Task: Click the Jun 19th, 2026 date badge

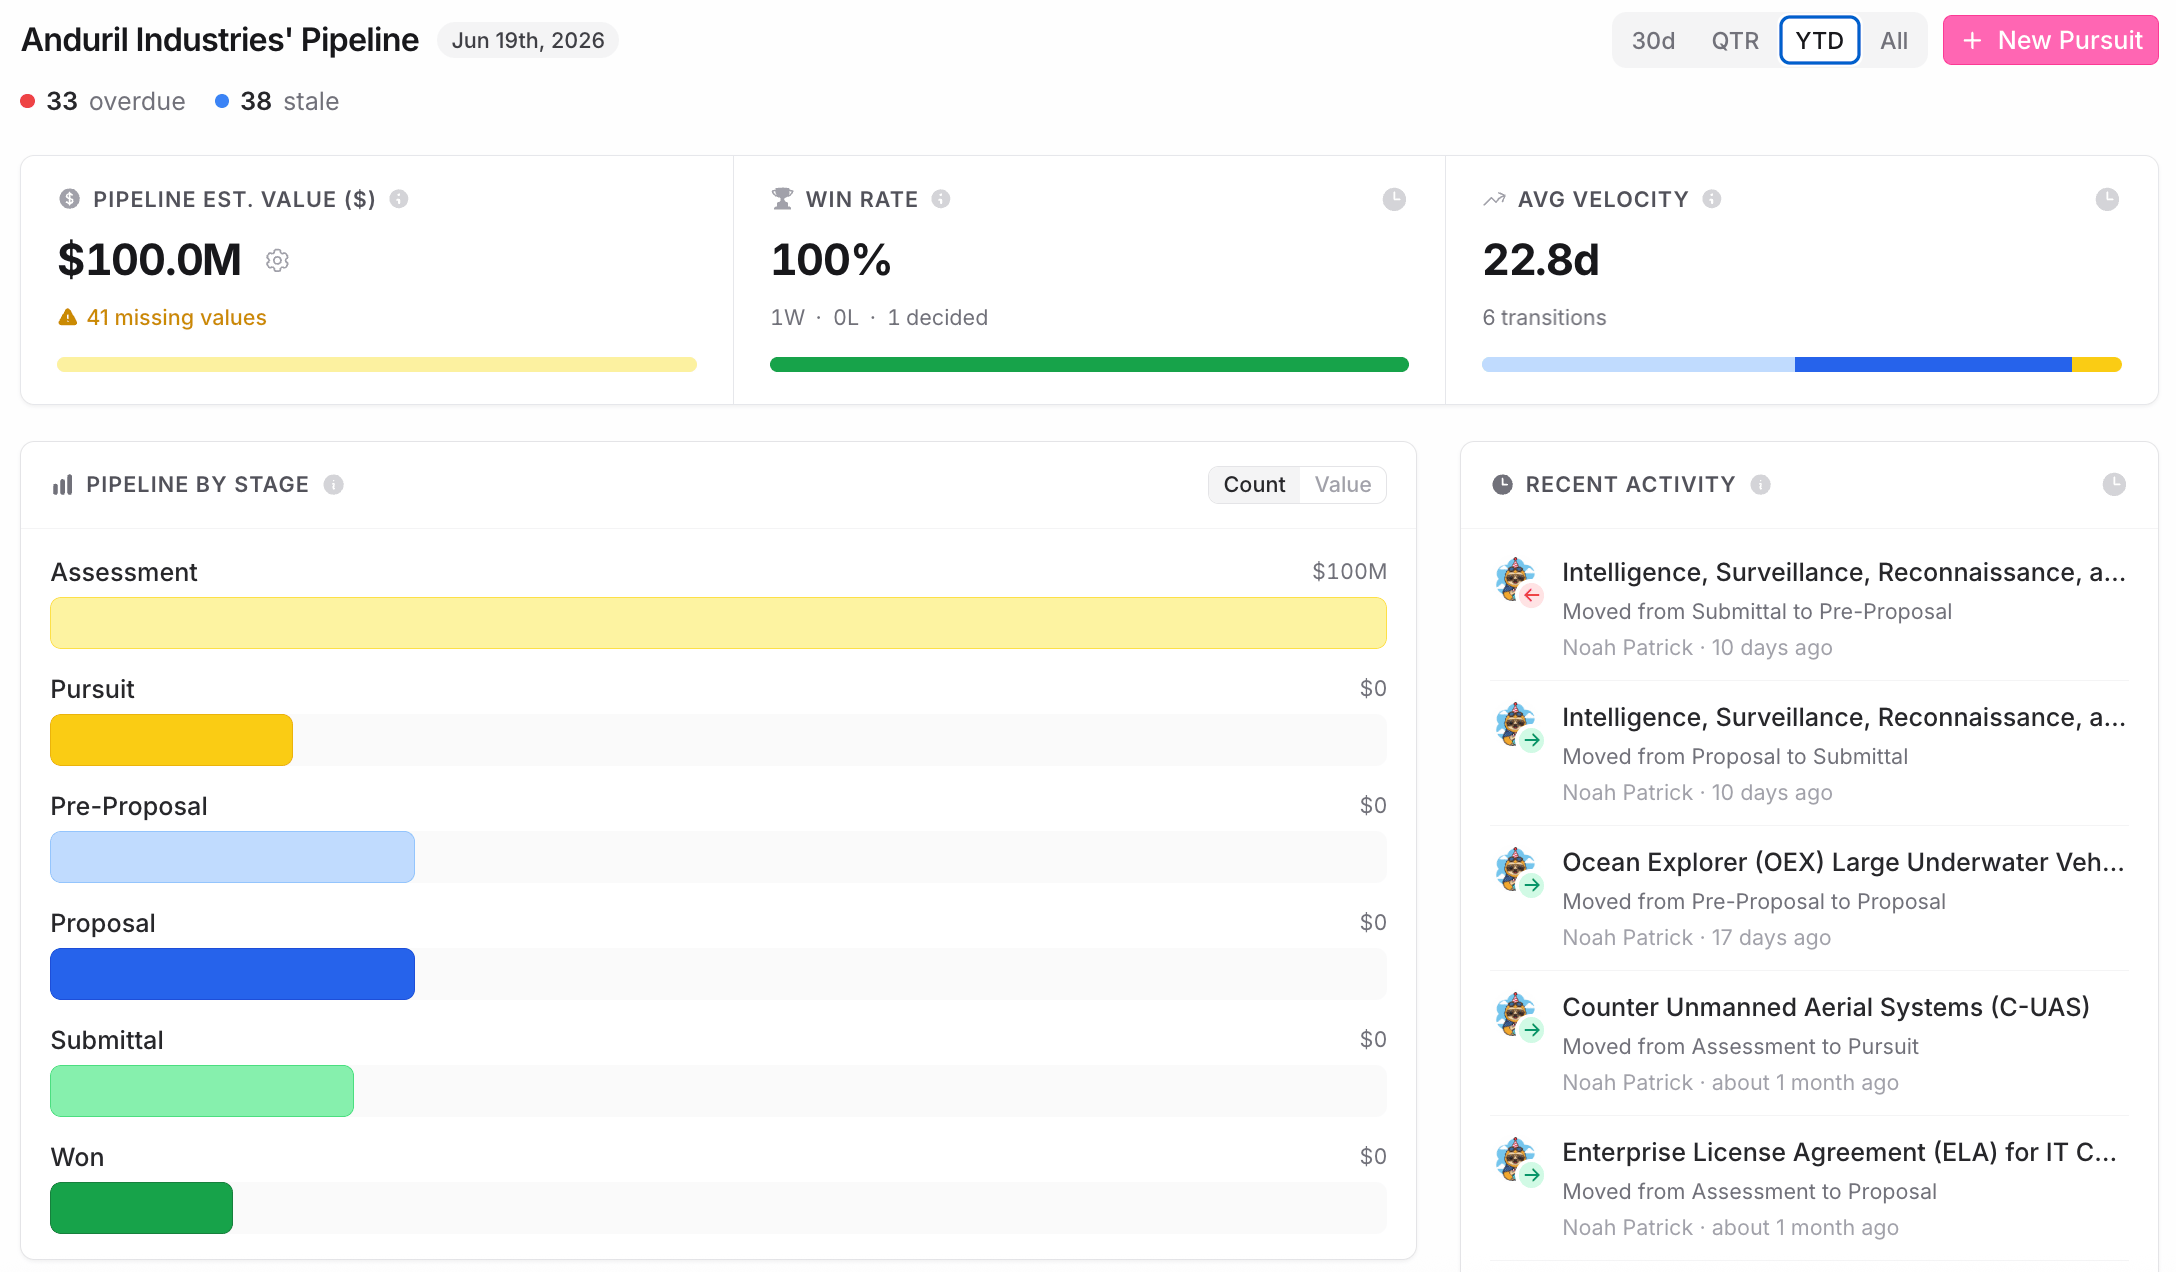Action: (x=528, y=40)
